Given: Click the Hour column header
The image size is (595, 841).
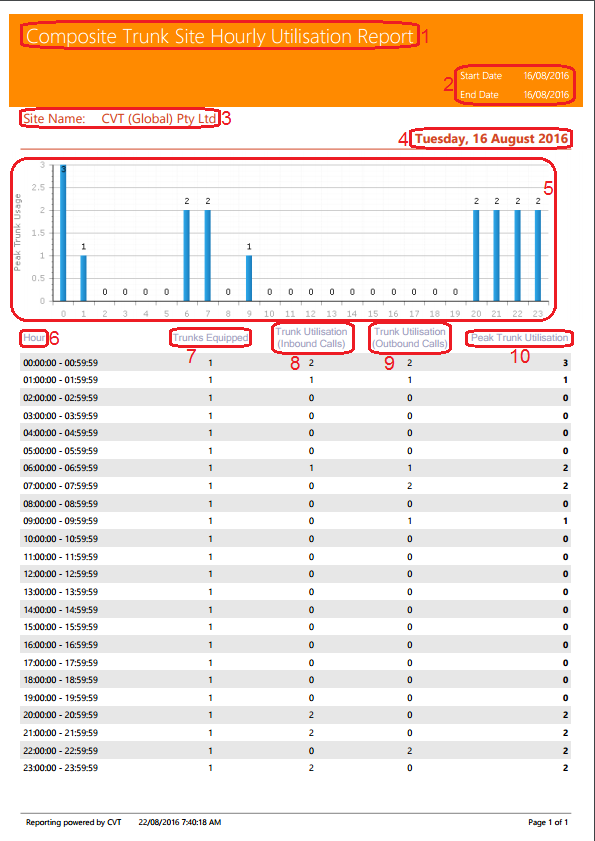Looking at the screenshot, I should click(x=34, y=338).
